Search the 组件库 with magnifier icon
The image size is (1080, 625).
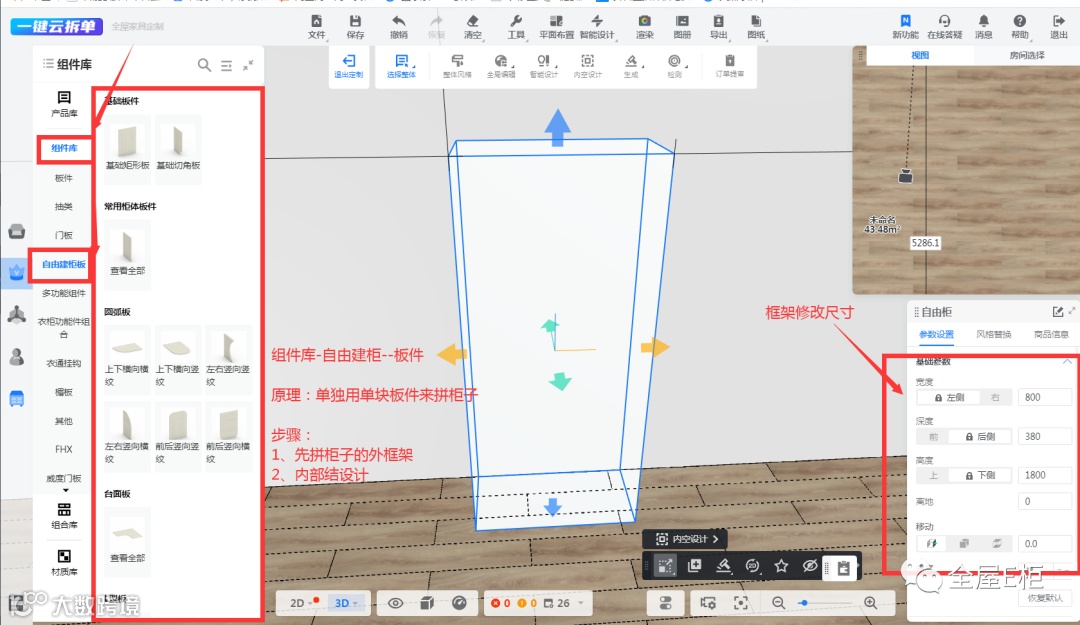(204, 65)
